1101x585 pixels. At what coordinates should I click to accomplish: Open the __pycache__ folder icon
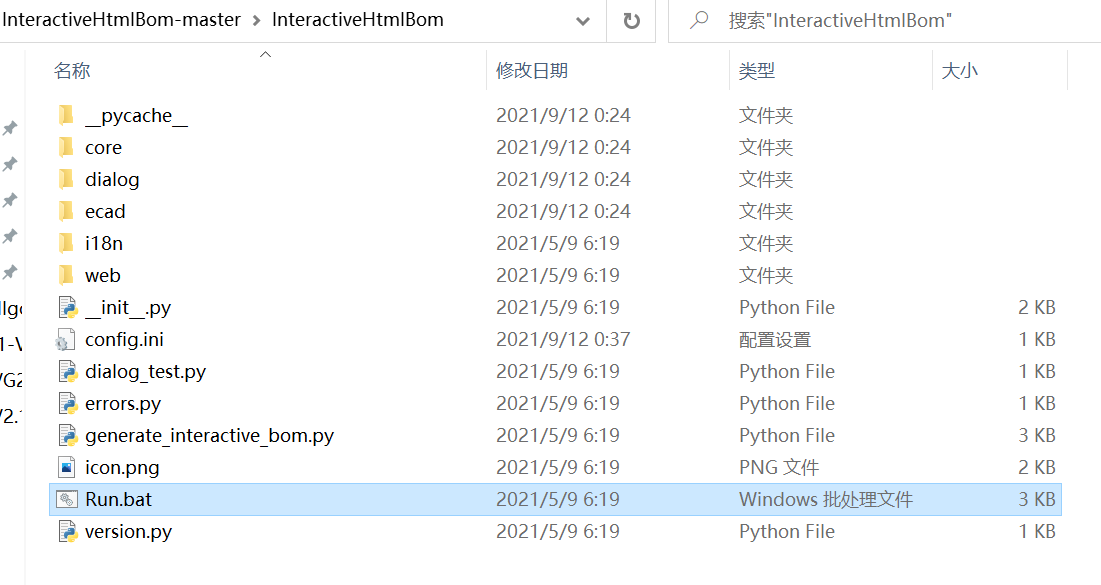(67, 115)
